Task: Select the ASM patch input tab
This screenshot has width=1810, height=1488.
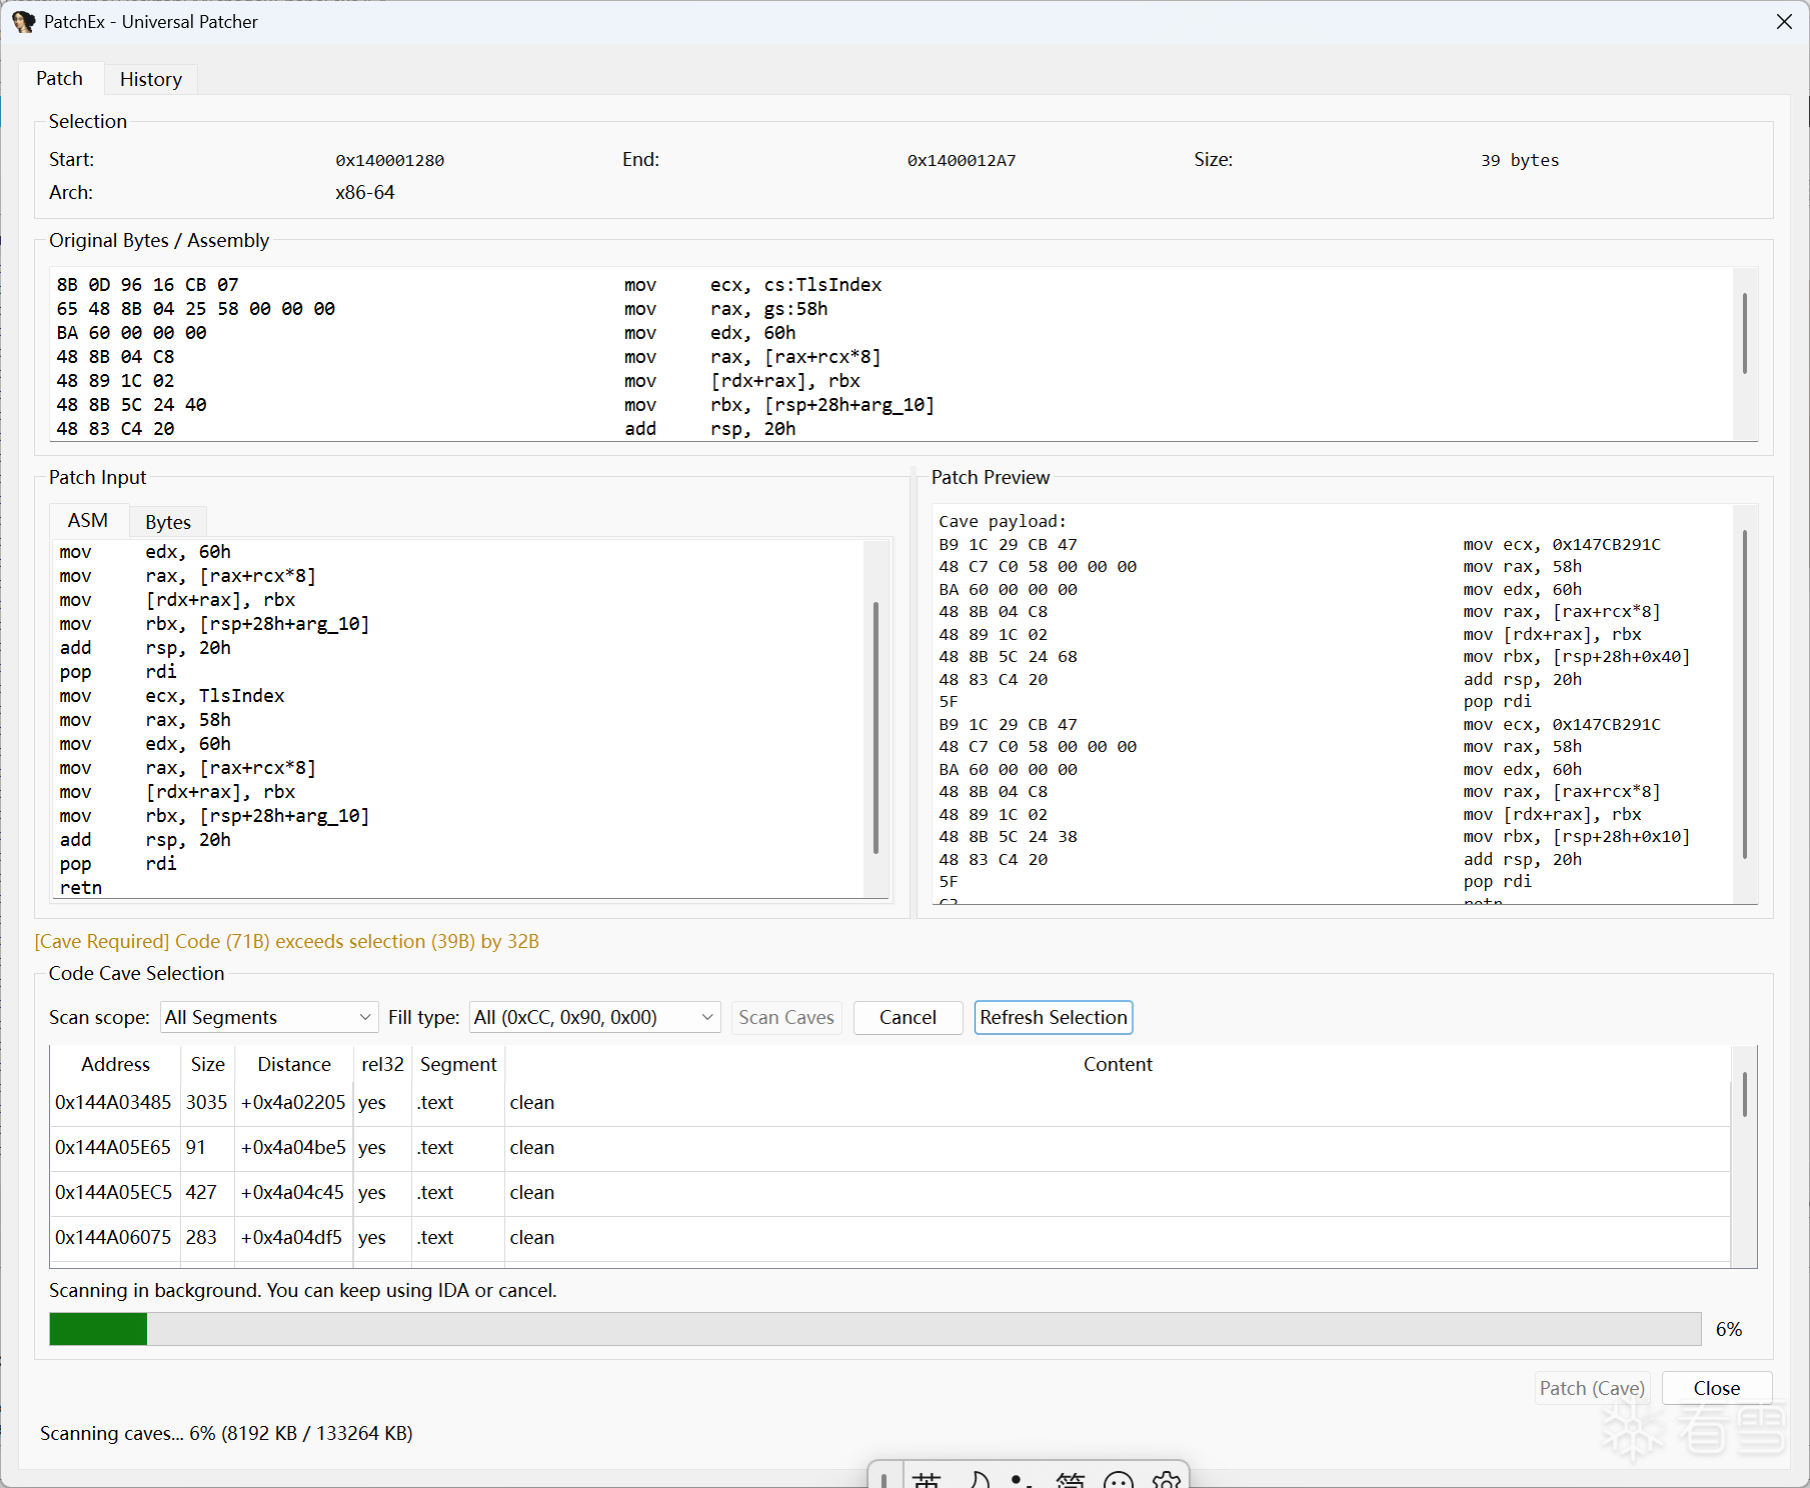Action: (x=88, y=520)
